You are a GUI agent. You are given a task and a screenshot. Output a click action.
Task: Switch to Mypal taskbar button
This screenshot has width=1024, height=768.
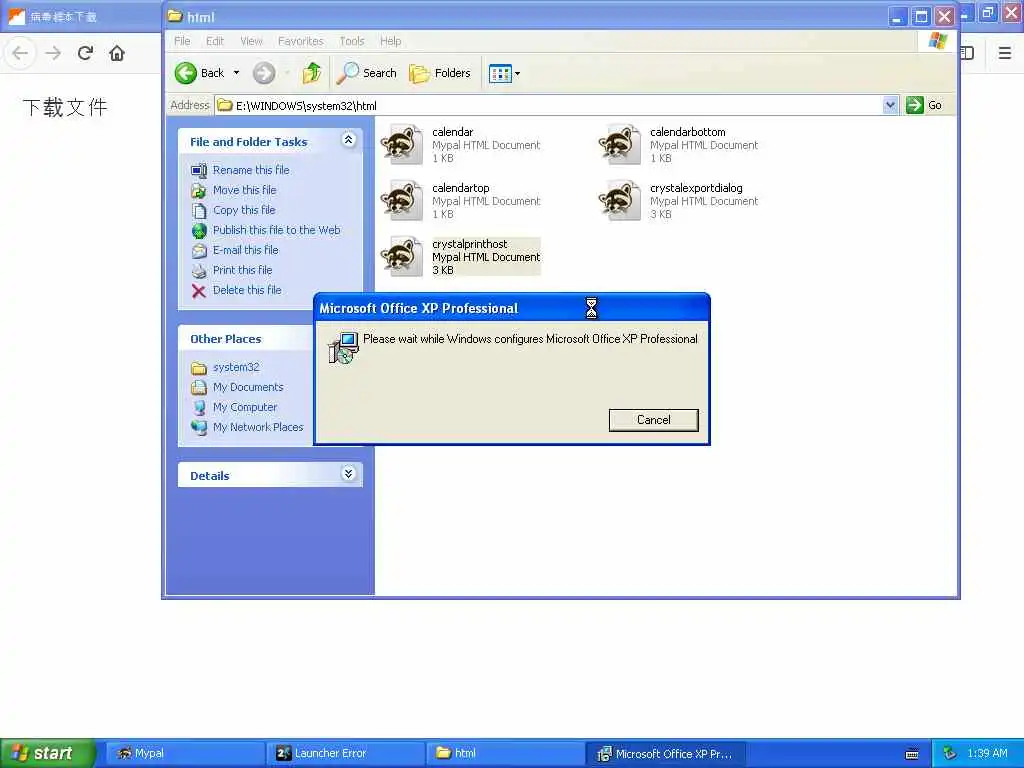[184, 754]
